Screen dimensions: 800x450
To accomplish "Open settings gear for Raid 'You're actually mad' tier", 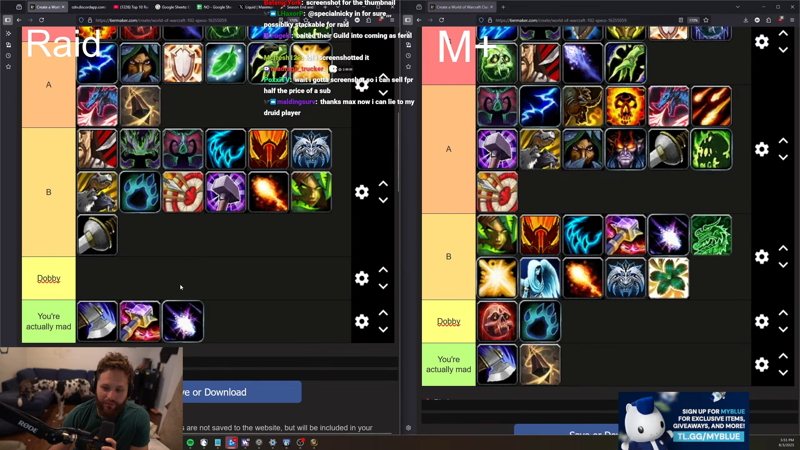I will click(x=362, y=321).
